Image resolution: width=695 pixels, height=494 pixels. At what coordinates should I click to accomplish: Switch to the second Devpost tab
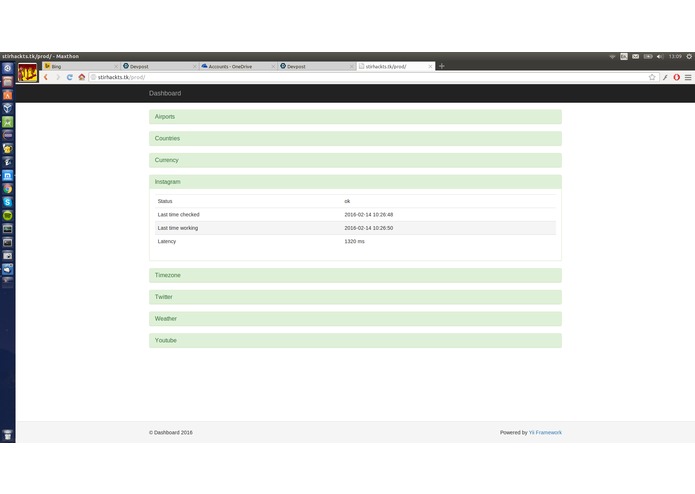click(316, 66)
